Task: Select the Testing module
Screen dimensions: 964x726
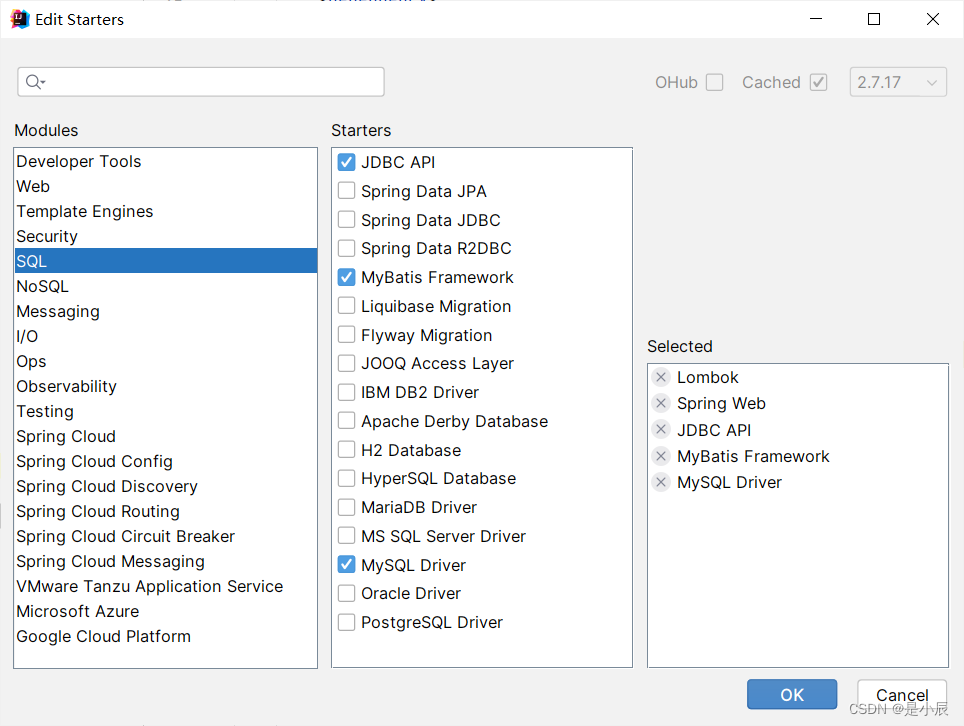Action: pyautogui.click(x=165, y=411)
